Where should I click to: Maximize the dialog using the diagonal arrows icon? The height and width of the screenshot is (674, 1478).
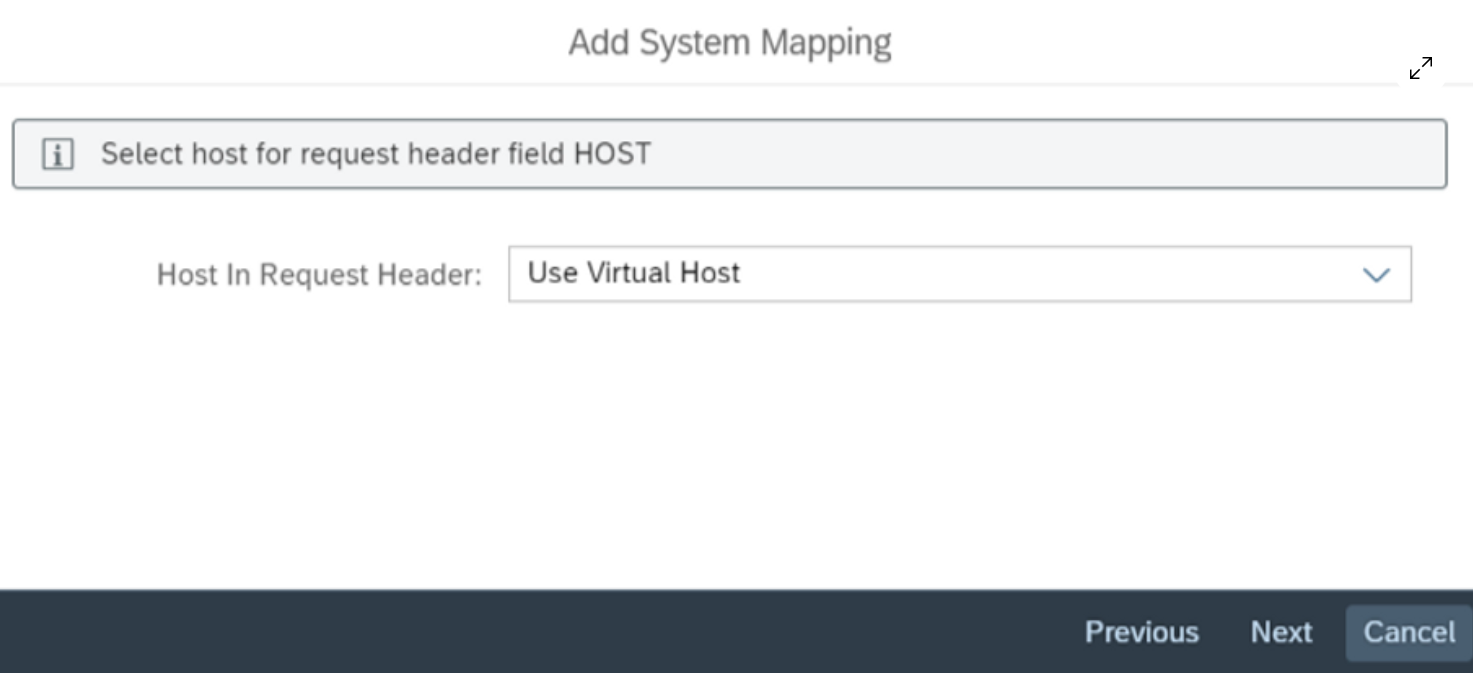pyautogui.click(x=1421, y=68)
